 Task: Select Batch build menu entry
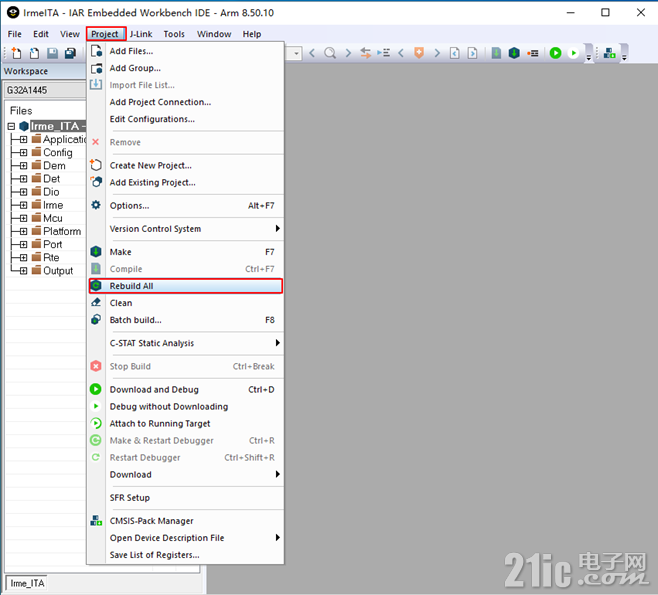[185, 320]
